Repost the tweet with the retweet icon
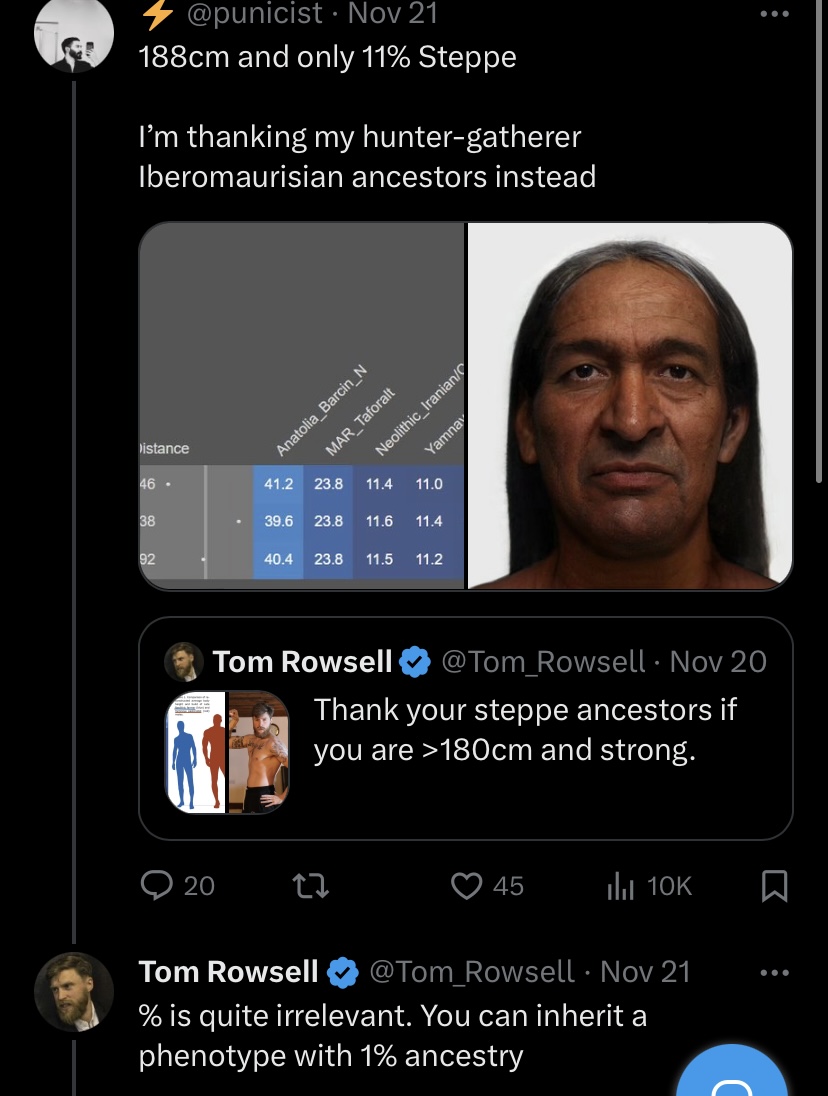This screenshot has width=828, height=1096. [310, 886]
